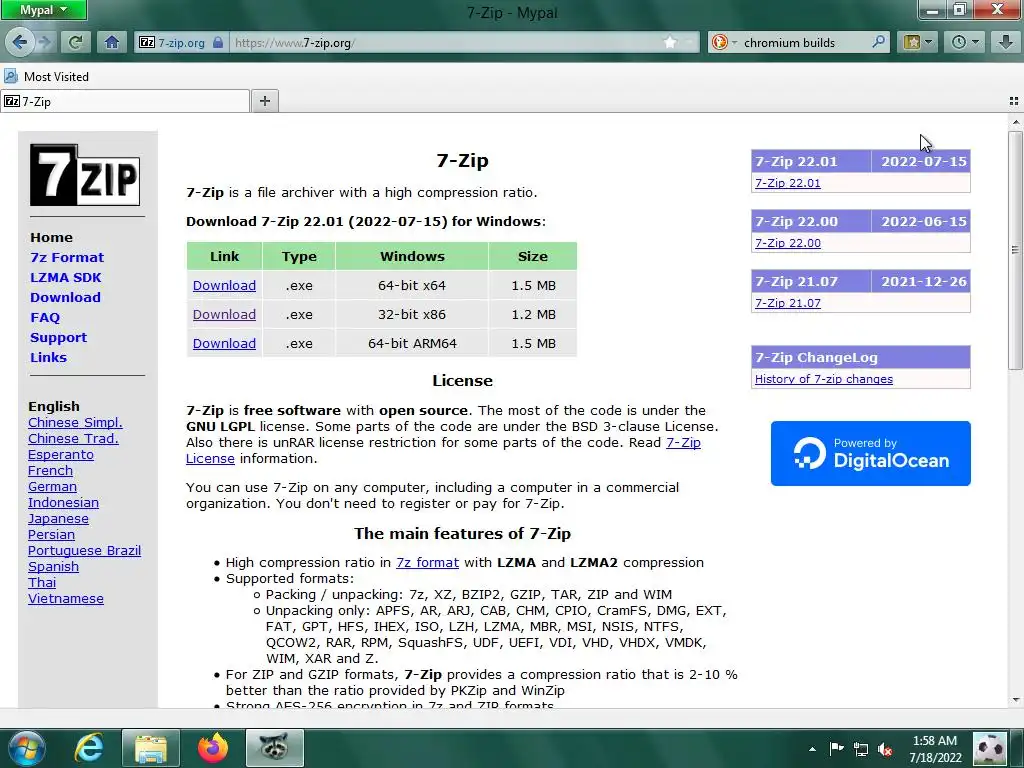The width and height of the screenshot is (1024, 768).
Task: Follow the 7z format link
Action: click(x=427, y=562)
